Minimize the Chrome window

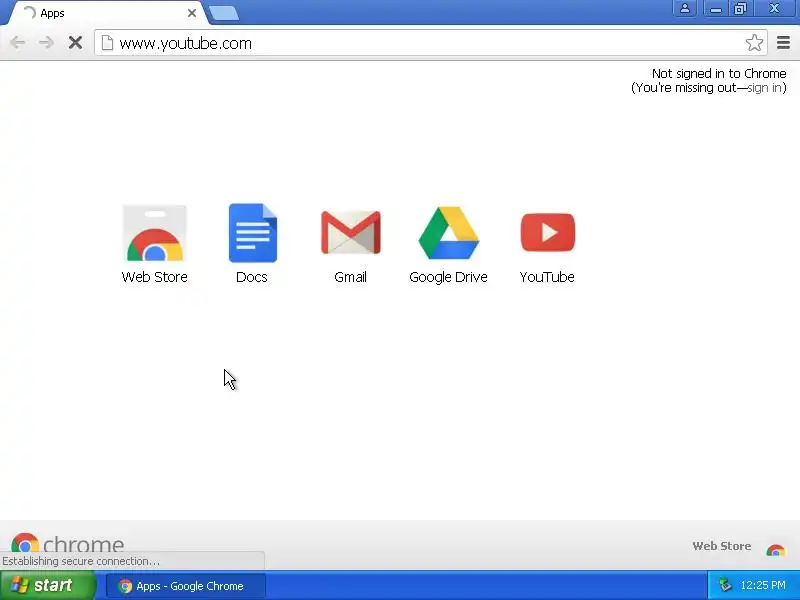pos(716,8)
